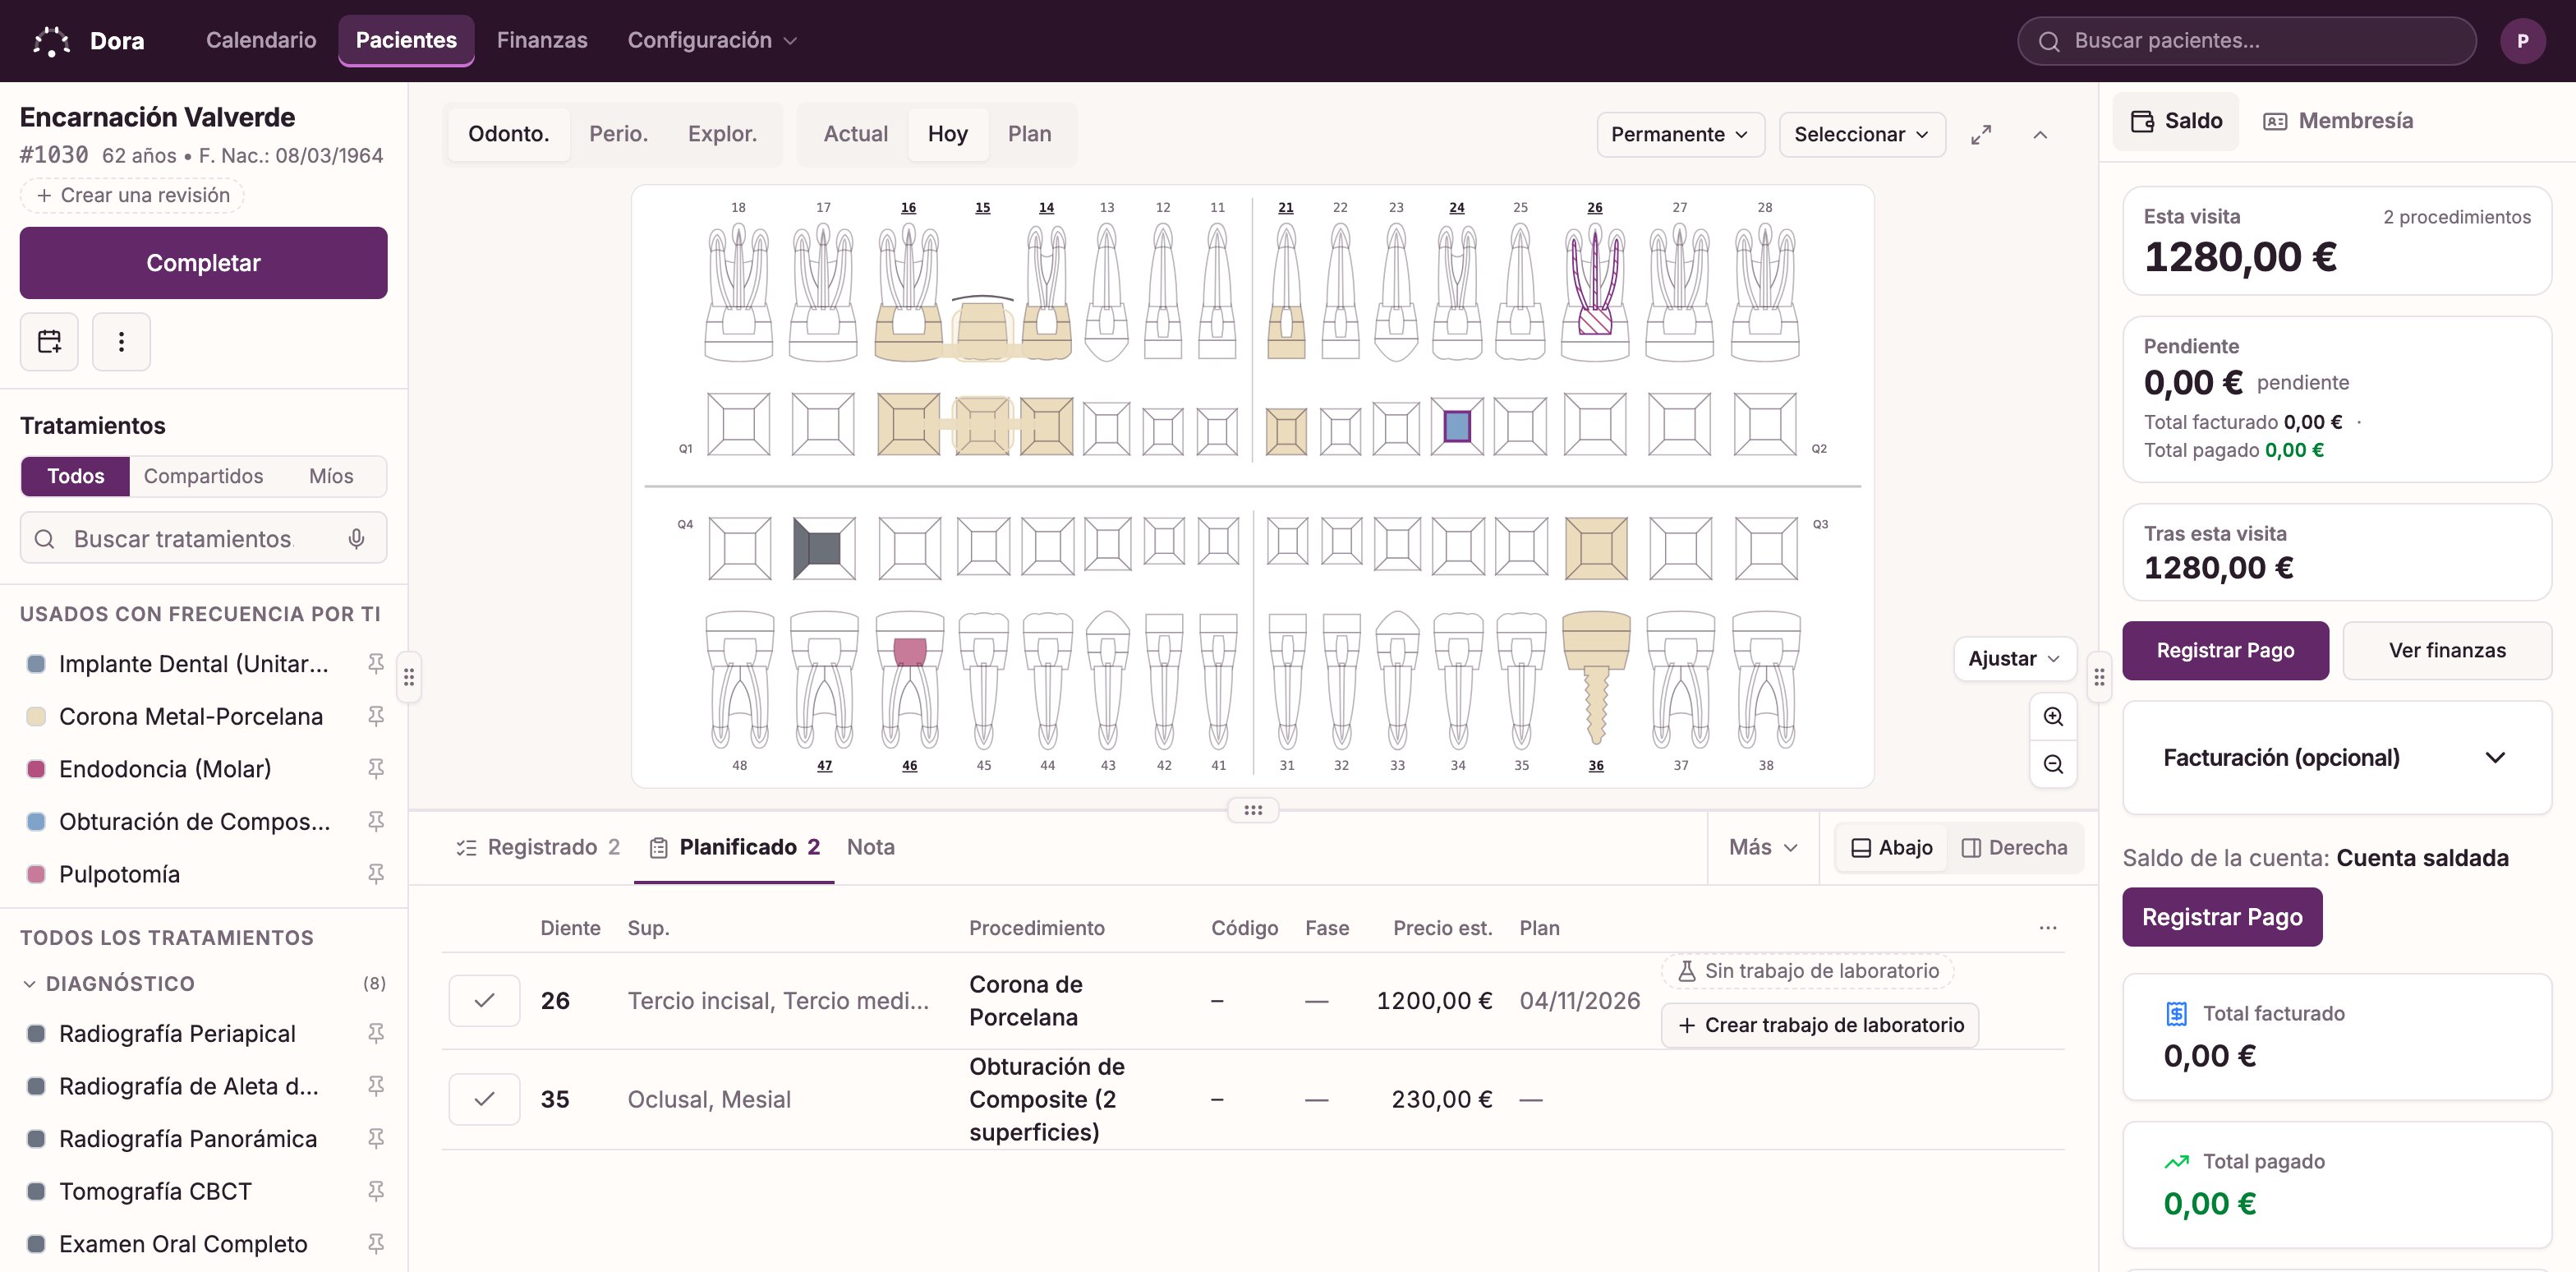Pin the Endodoncia (Molar) treatment
The image size is (2576, 1272).
point(376,768)
